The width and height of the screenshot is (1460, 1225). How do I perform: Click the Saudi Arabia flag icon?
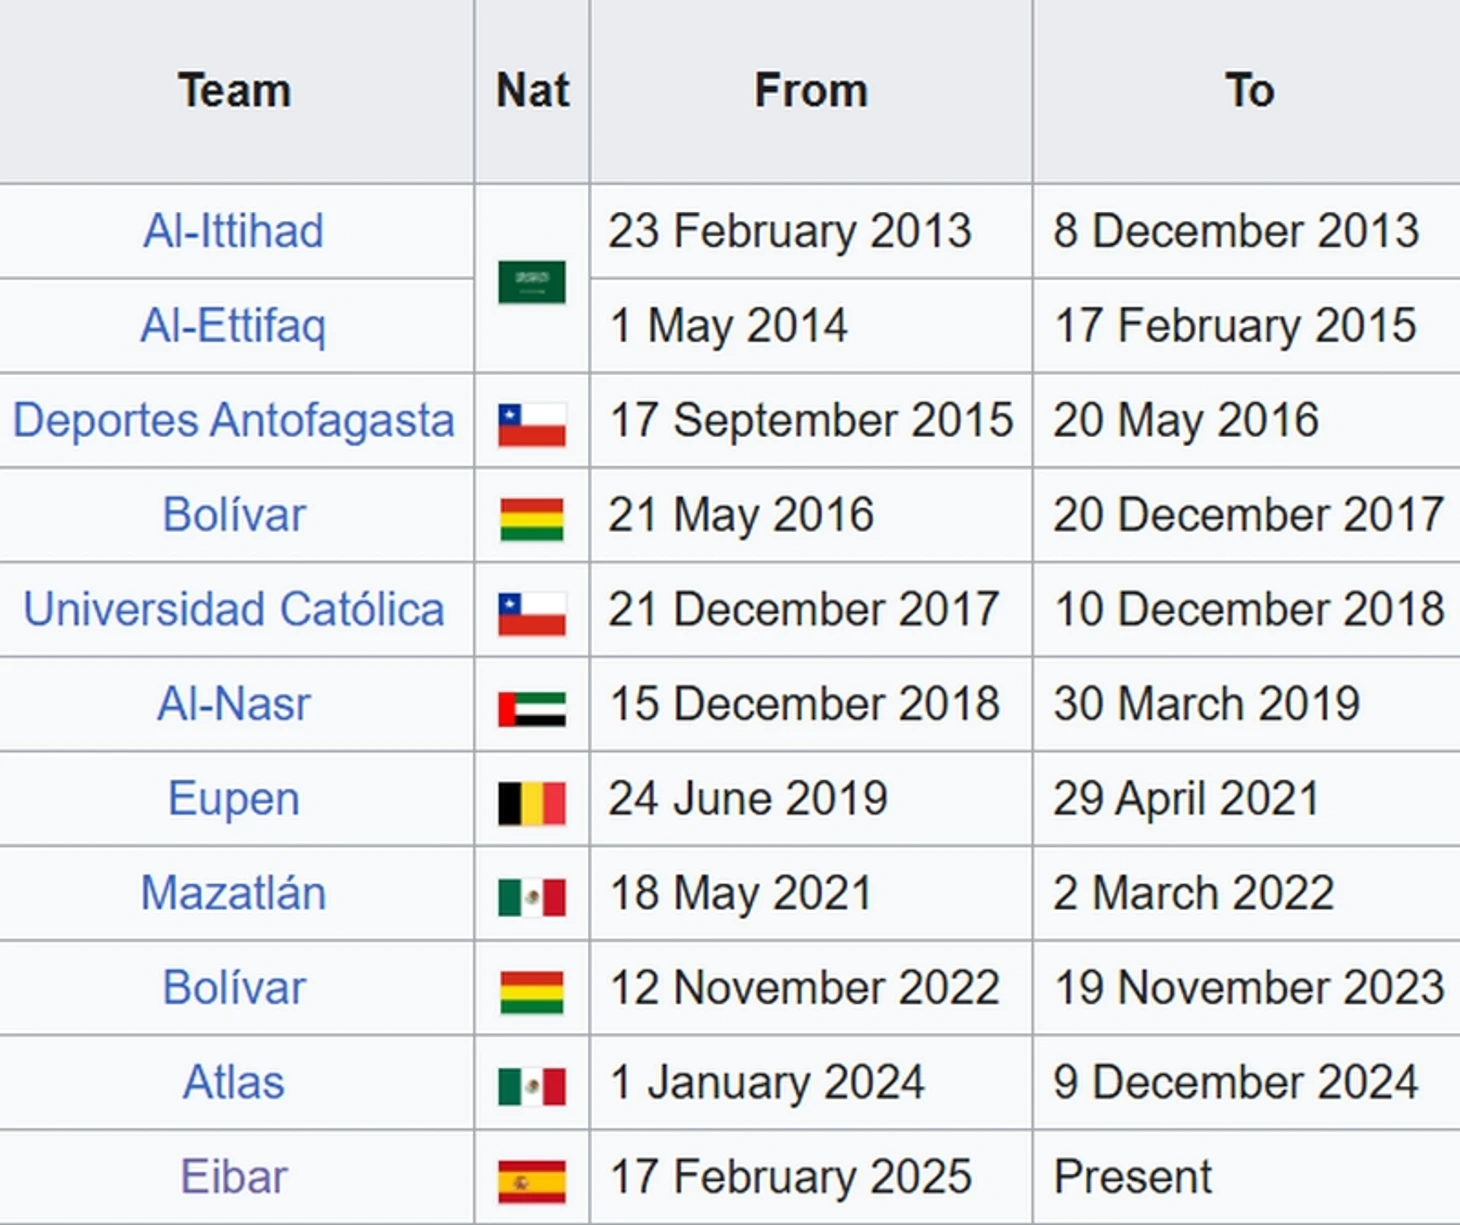[532, 282]
